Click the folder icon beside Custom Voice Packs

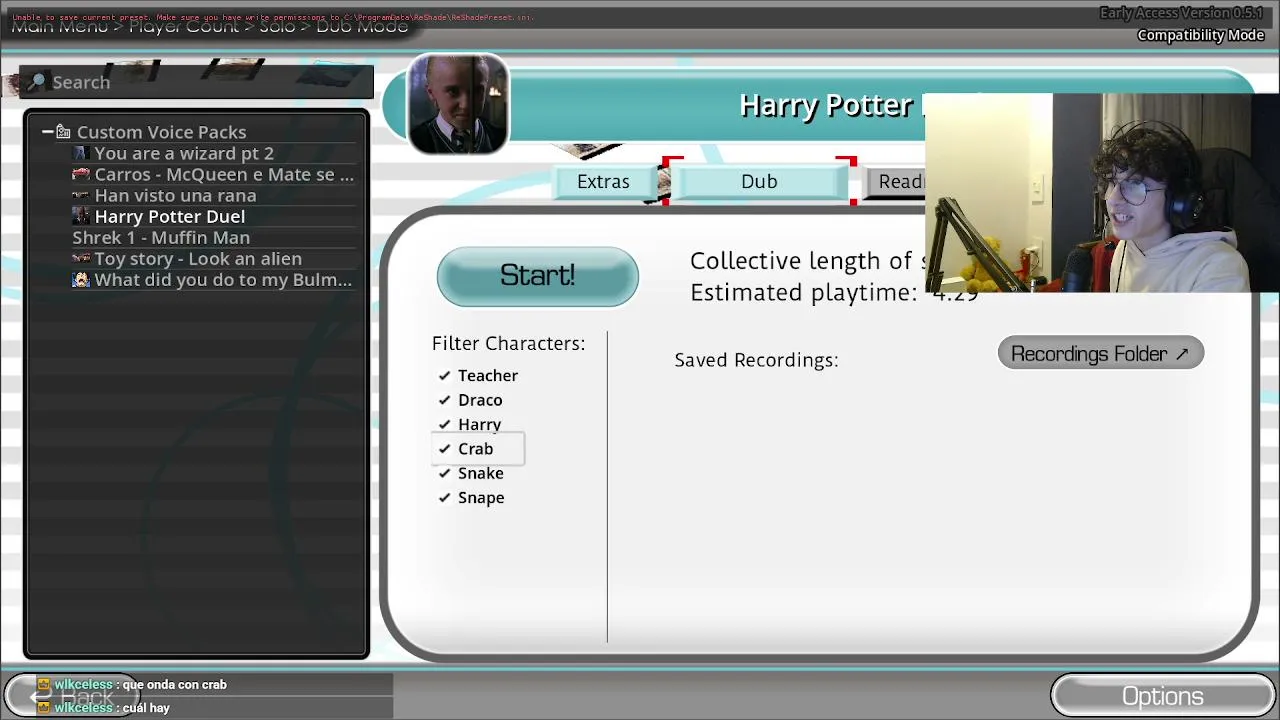pyautogui.click(x=63, y=132)
